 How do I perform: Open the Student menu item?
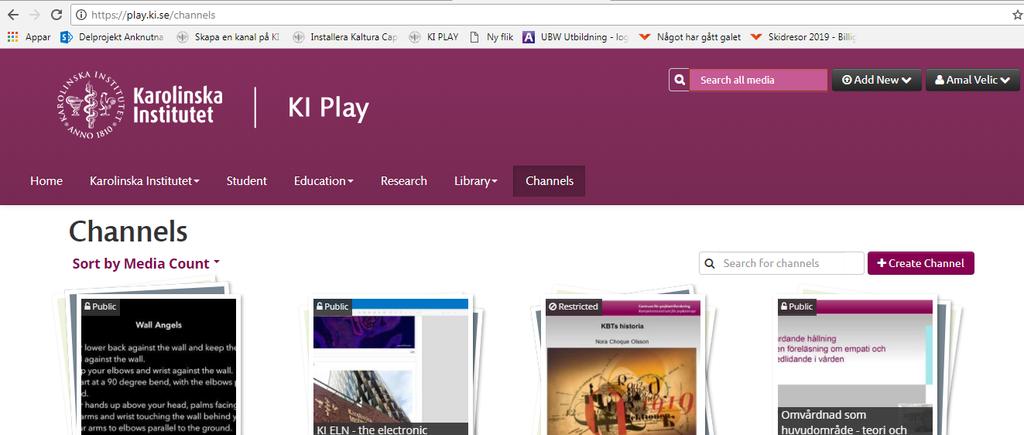246,181
